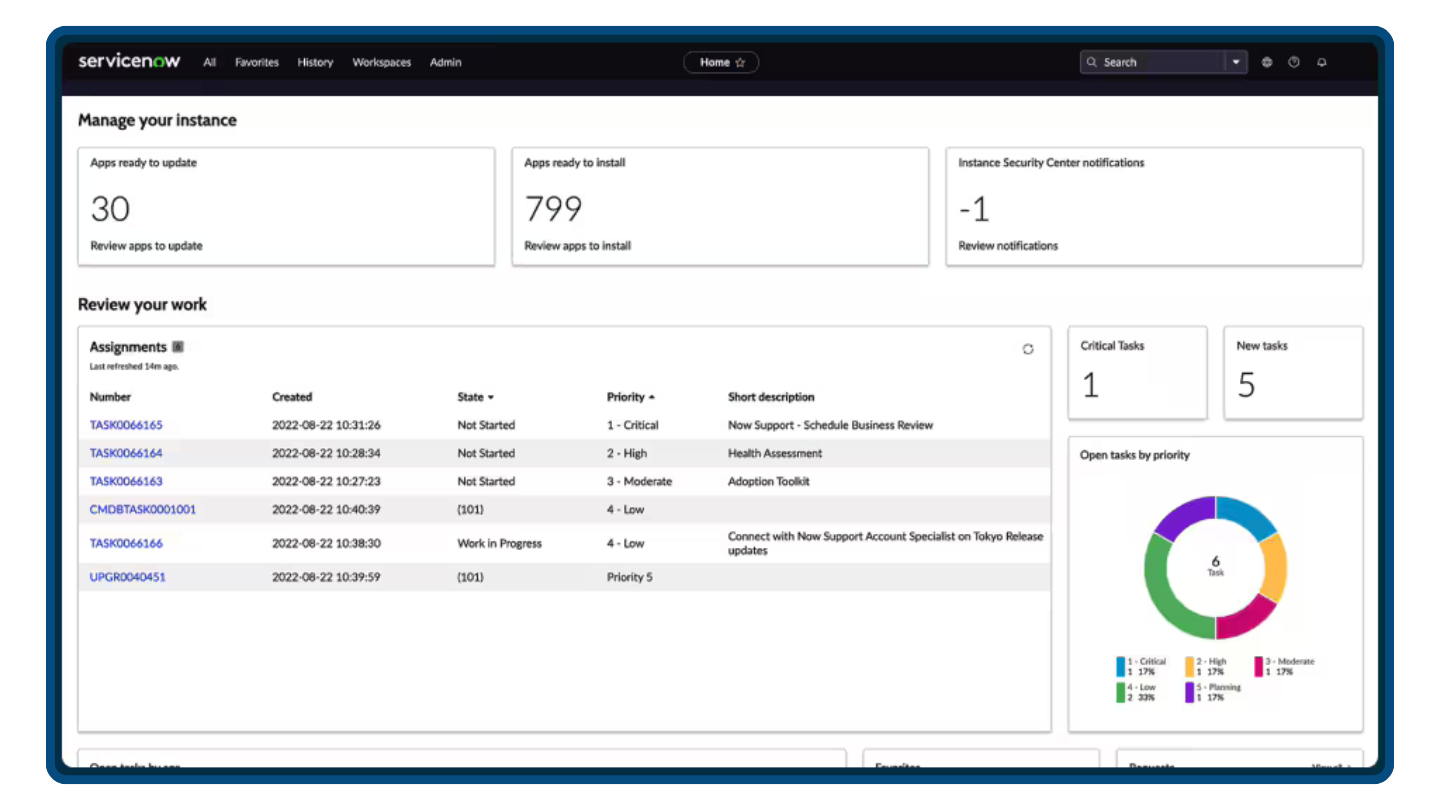Click the Apps ready to update value 30
Image resolution: width=1440 pixels, height=810 pixels.
tap(110, 208)
